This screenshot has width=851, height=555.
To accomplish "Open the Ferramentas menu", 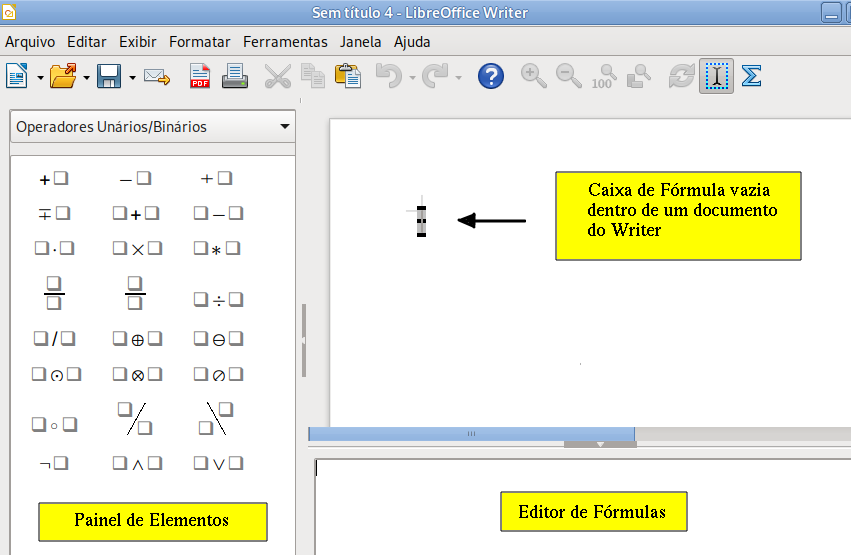I will pos(285,42).
